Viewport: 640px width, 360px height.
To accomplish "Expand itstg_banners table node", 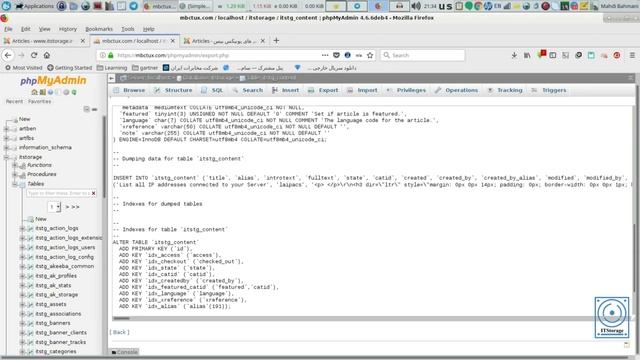I will point(22,323).
